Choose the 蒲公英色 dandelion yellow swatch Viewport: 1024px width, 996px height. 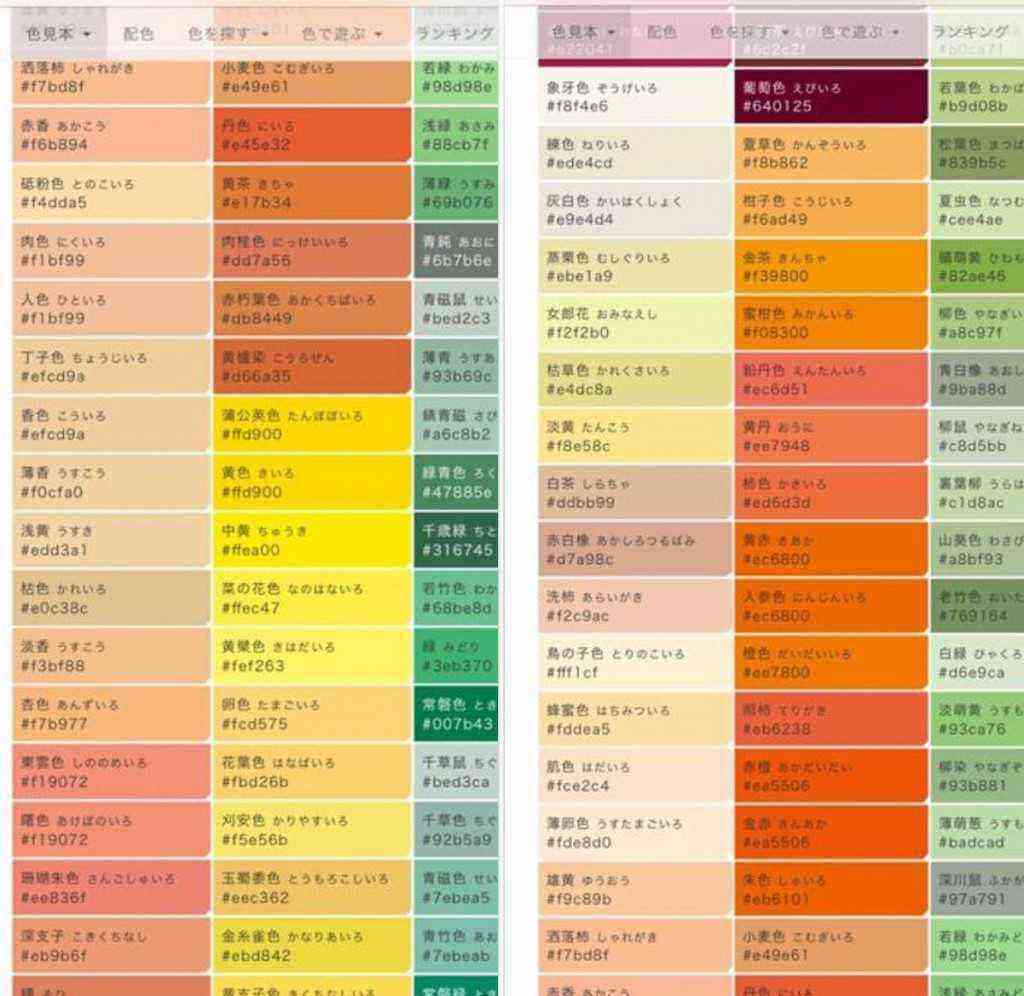coord(311,425)
